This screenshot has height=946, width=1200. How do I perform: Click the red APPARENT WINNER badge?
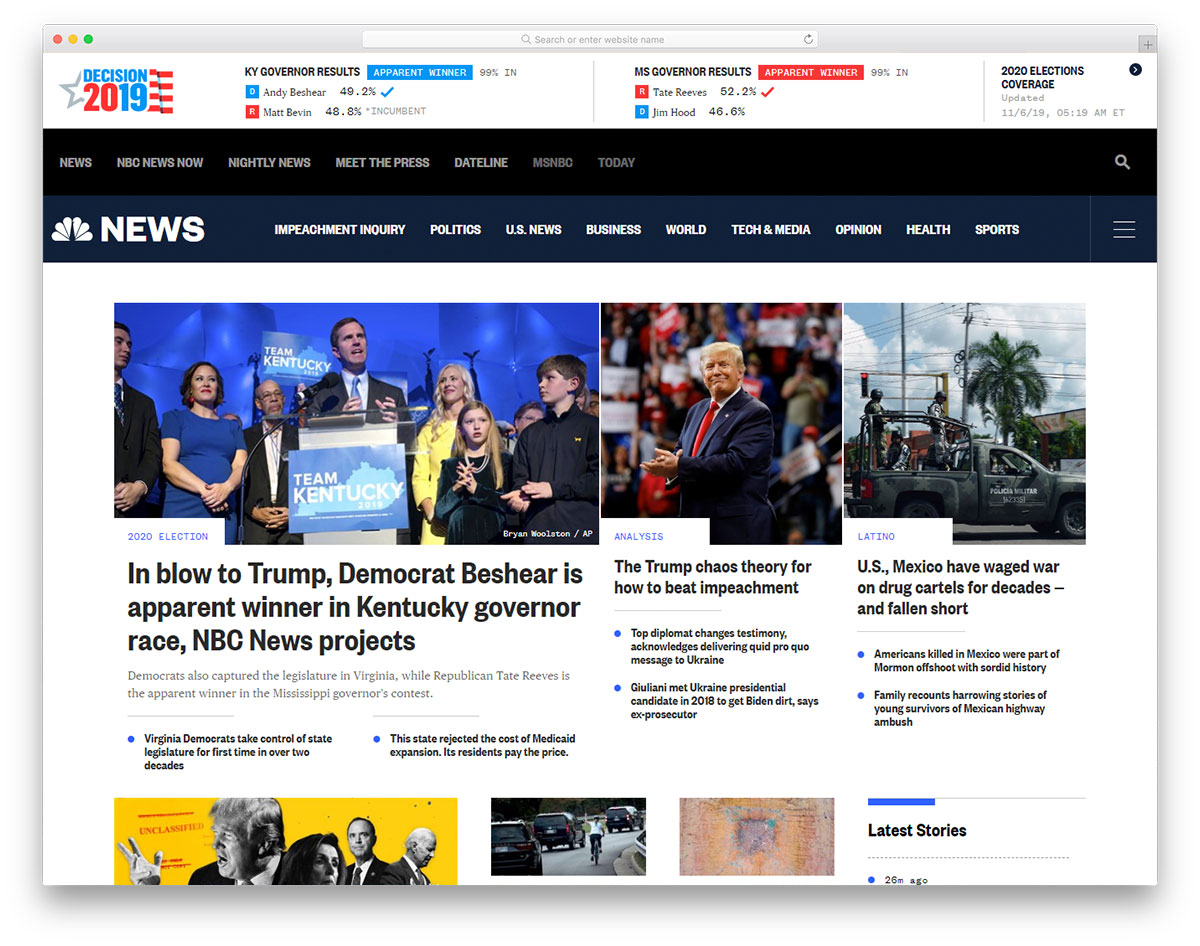(x=811, y=72)
